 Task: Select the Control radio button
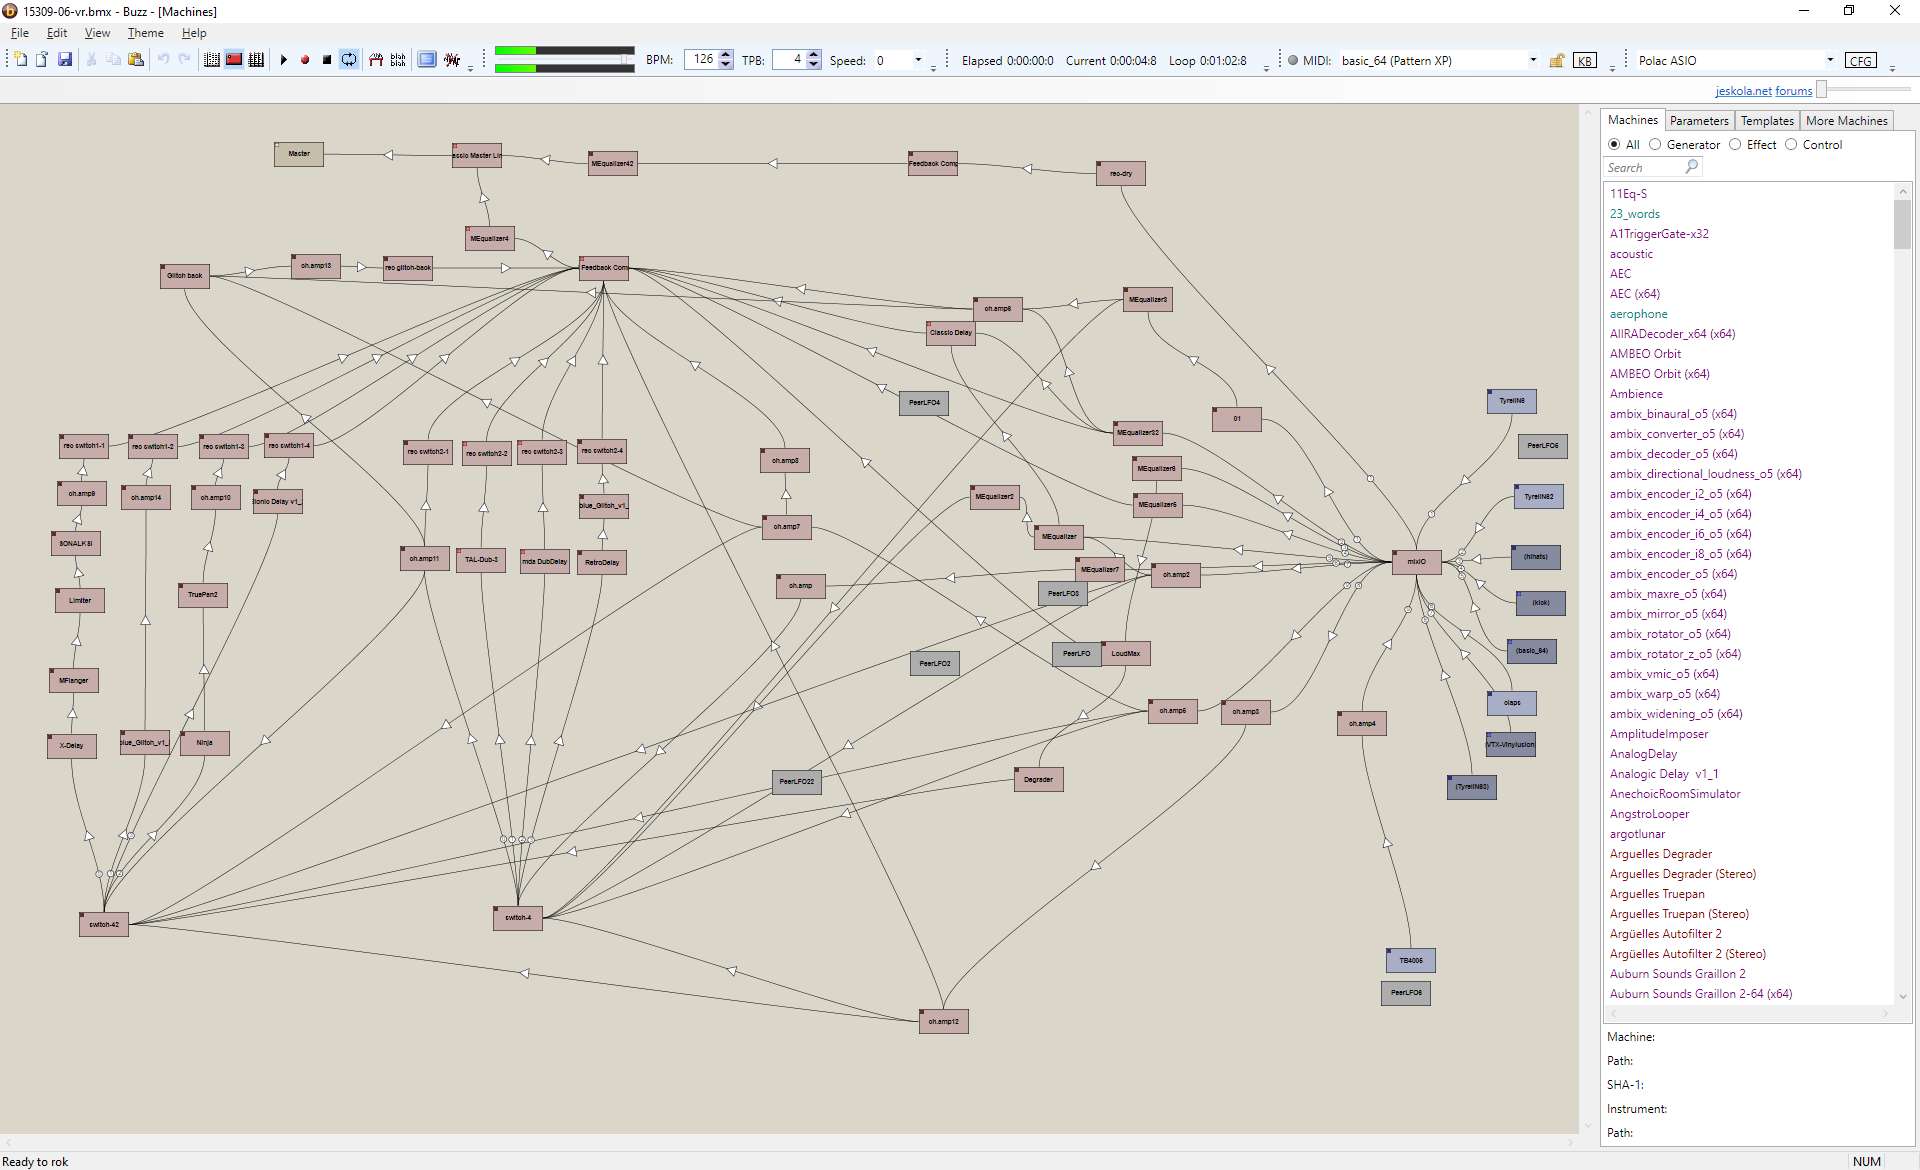(x=1792, y=145)
